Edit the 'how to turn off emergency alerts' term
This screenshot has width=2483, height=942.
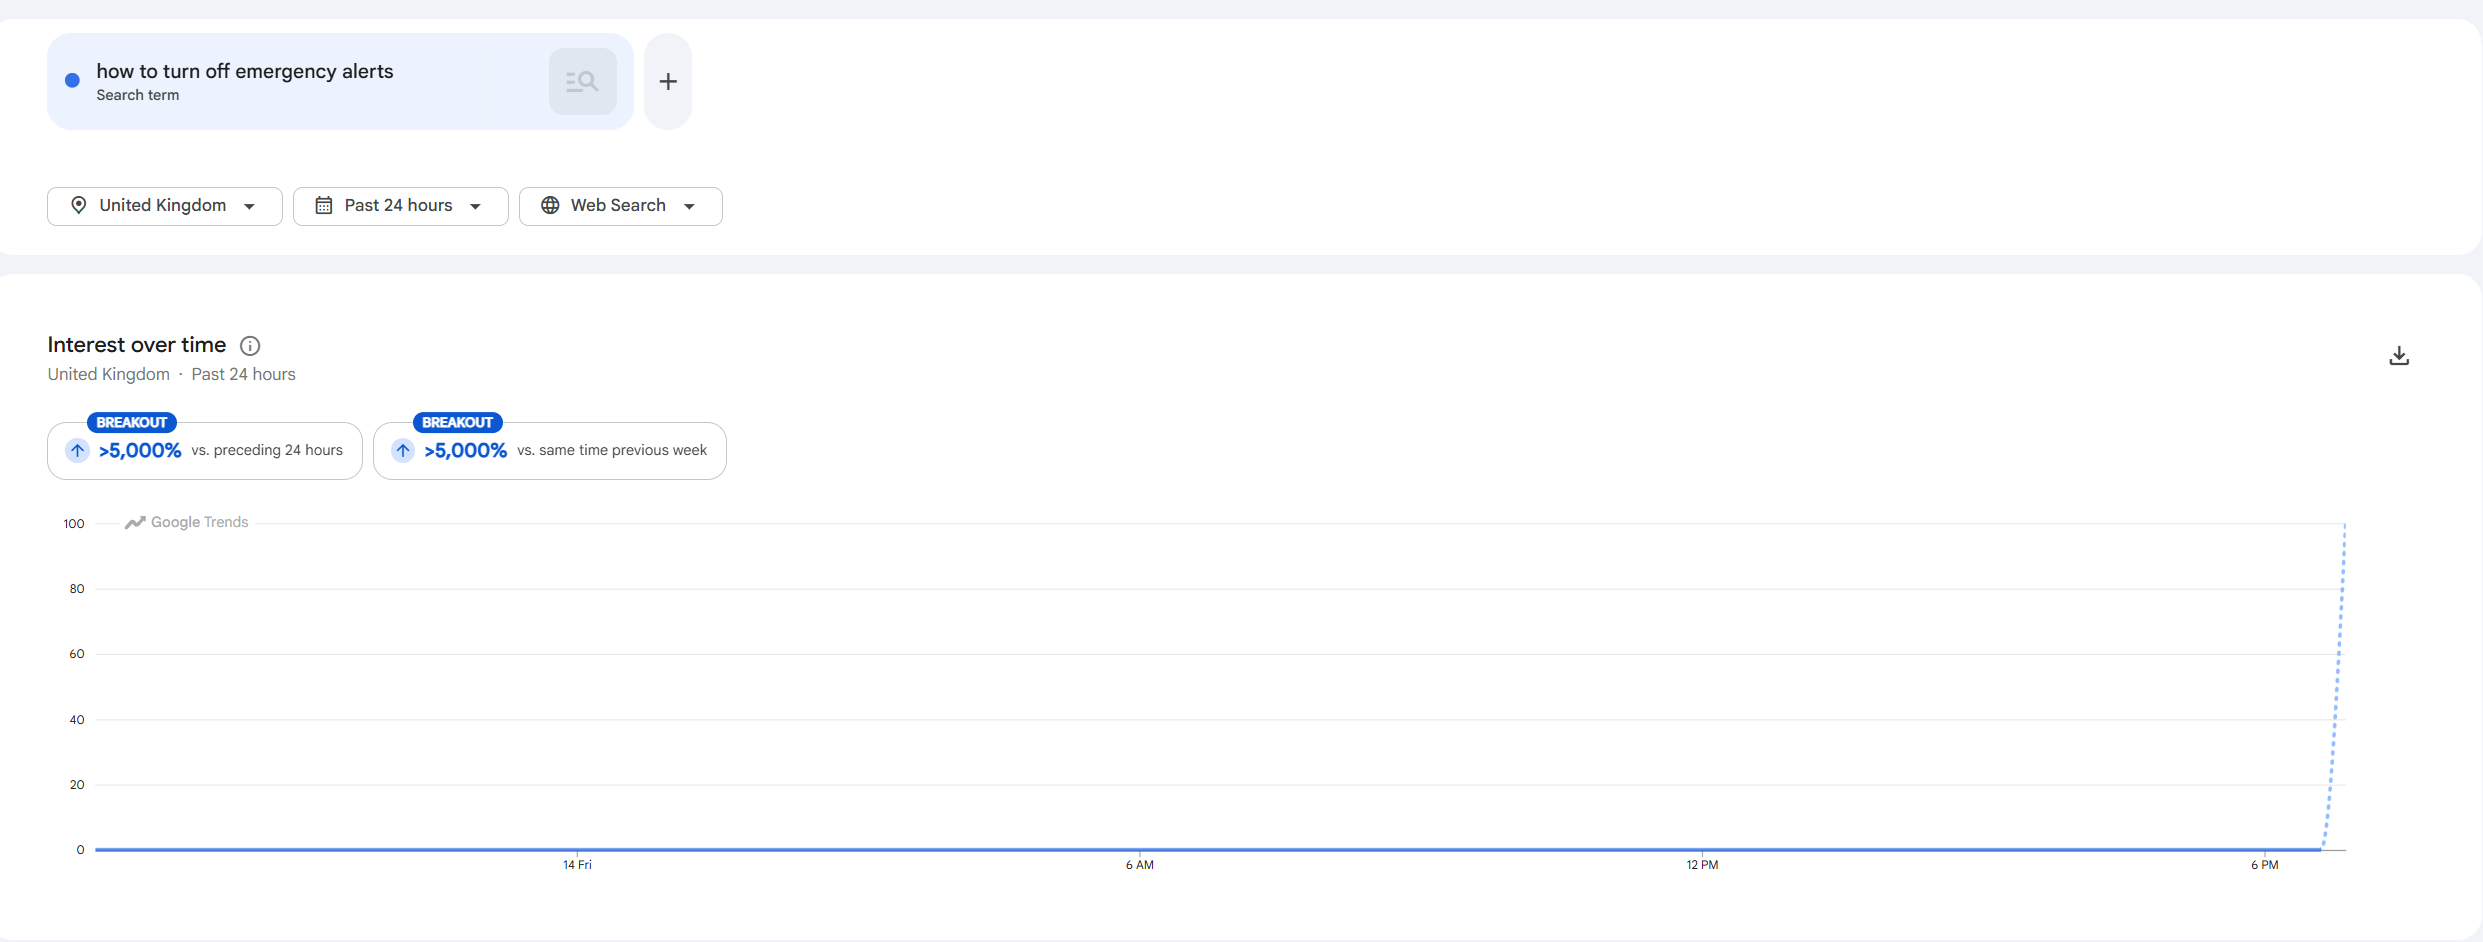(x=245, y=72)
